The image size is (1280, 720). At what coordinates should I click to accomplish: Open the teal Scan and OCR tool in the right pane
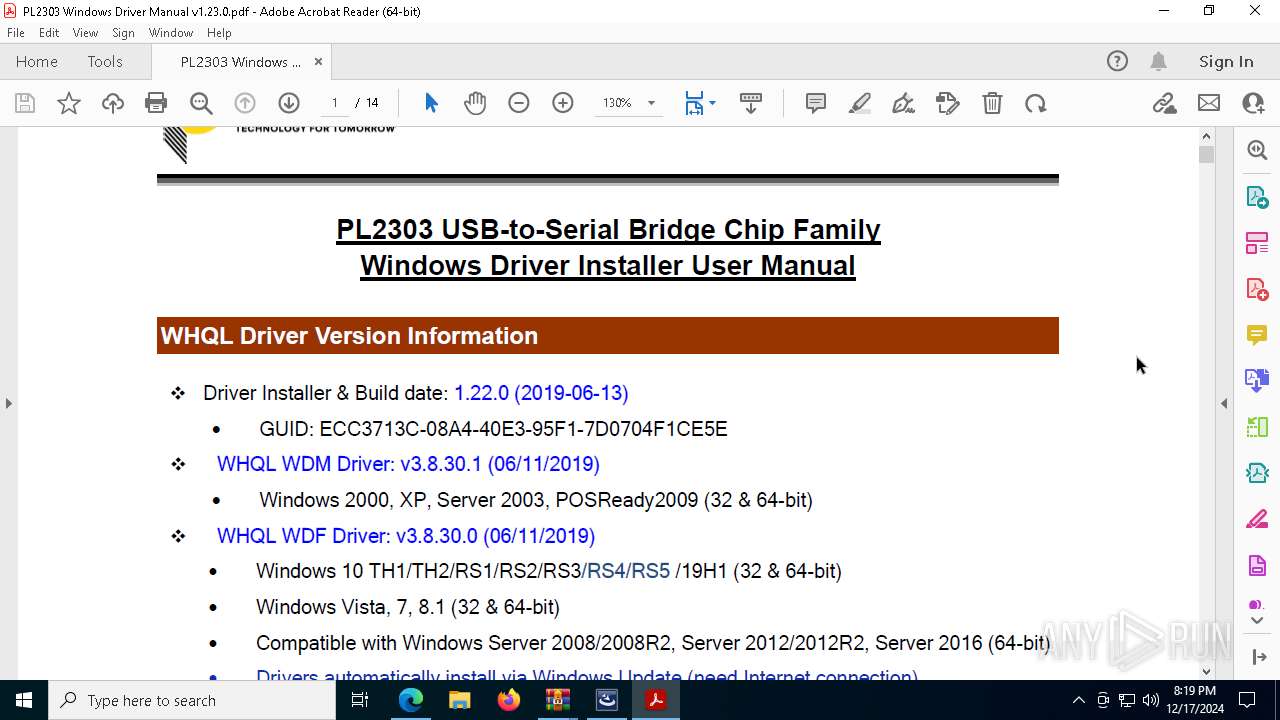1257,473
